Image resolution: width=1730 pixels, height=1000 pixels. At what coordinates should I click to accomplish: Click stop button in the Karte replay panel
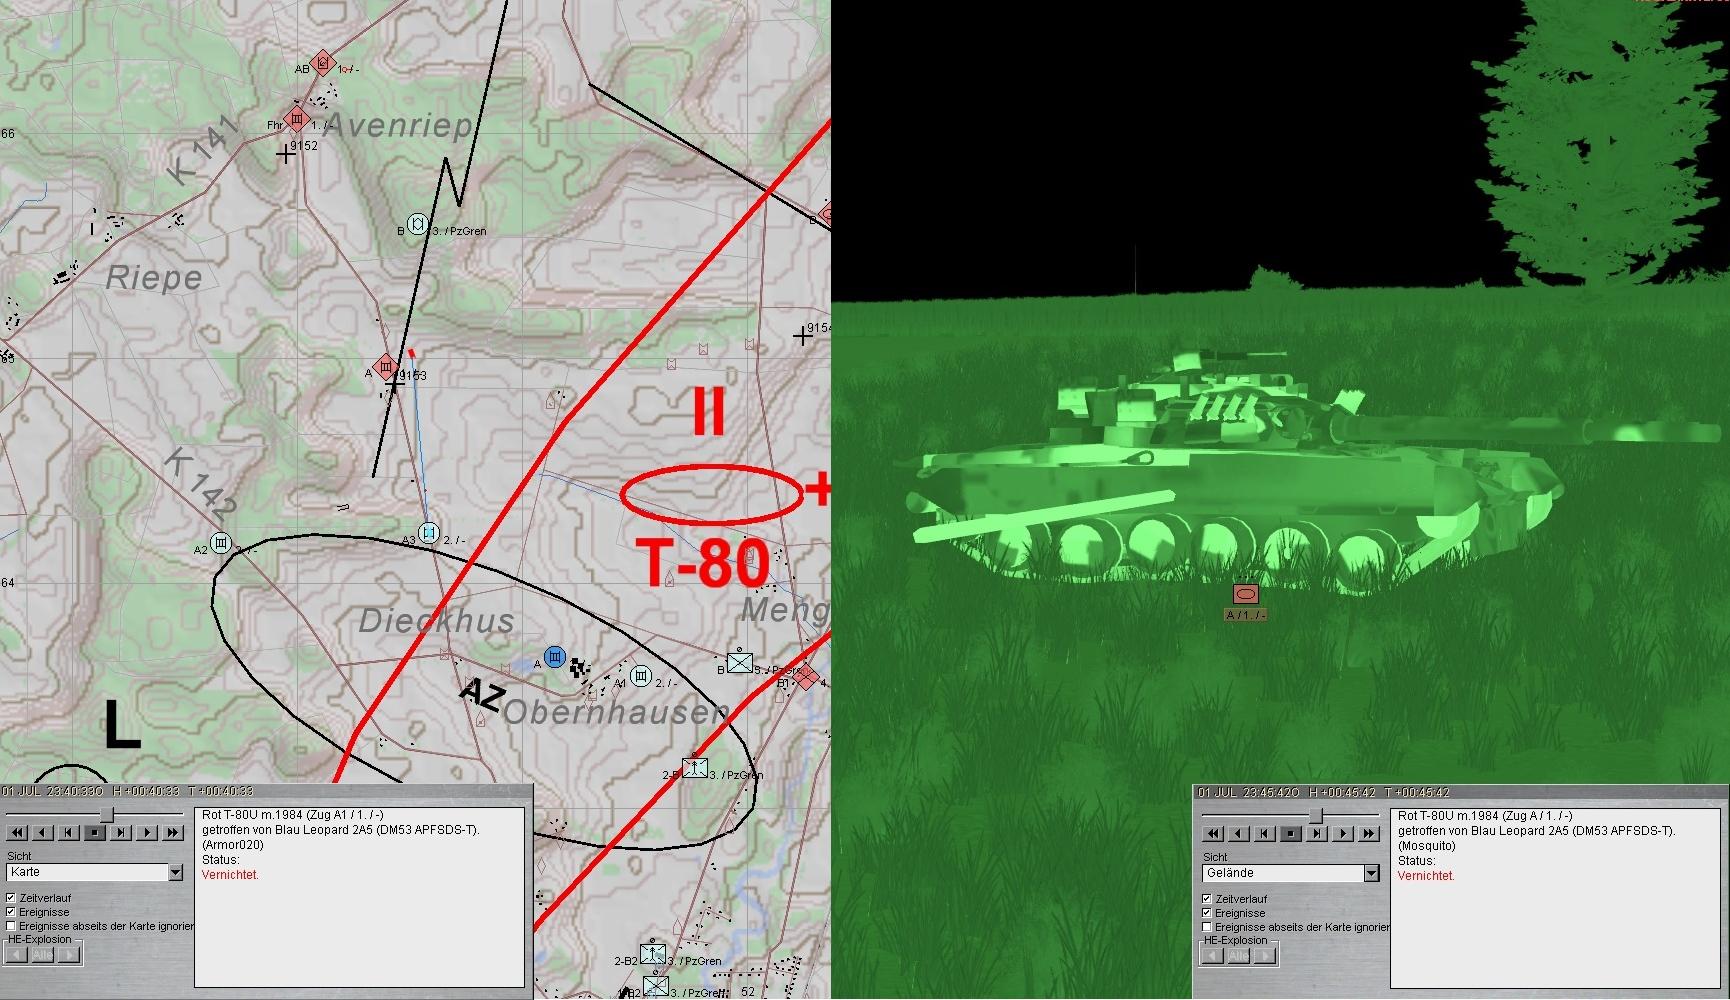coord(94,832)
